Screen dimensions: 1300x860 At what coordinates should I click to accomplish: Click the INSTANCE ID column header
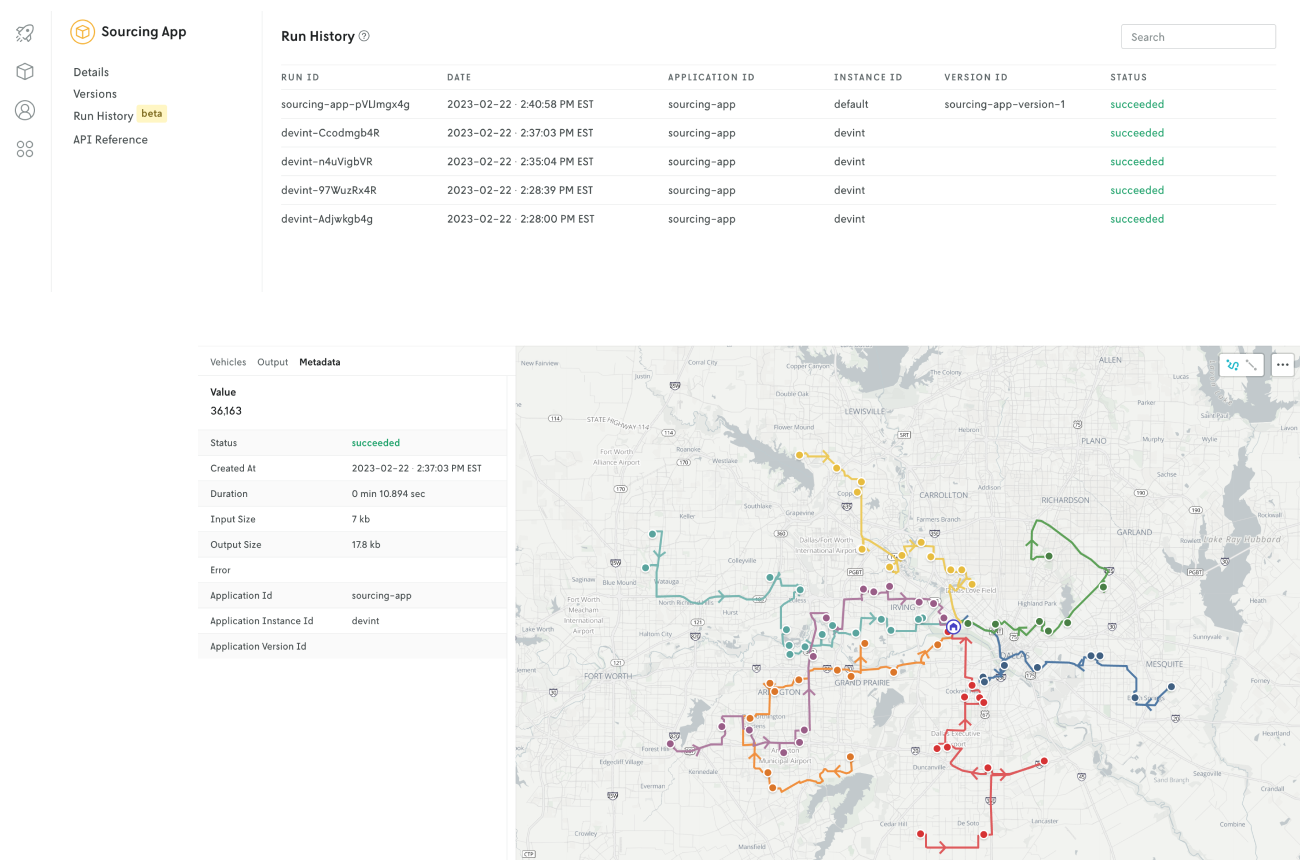coord(868,77)
